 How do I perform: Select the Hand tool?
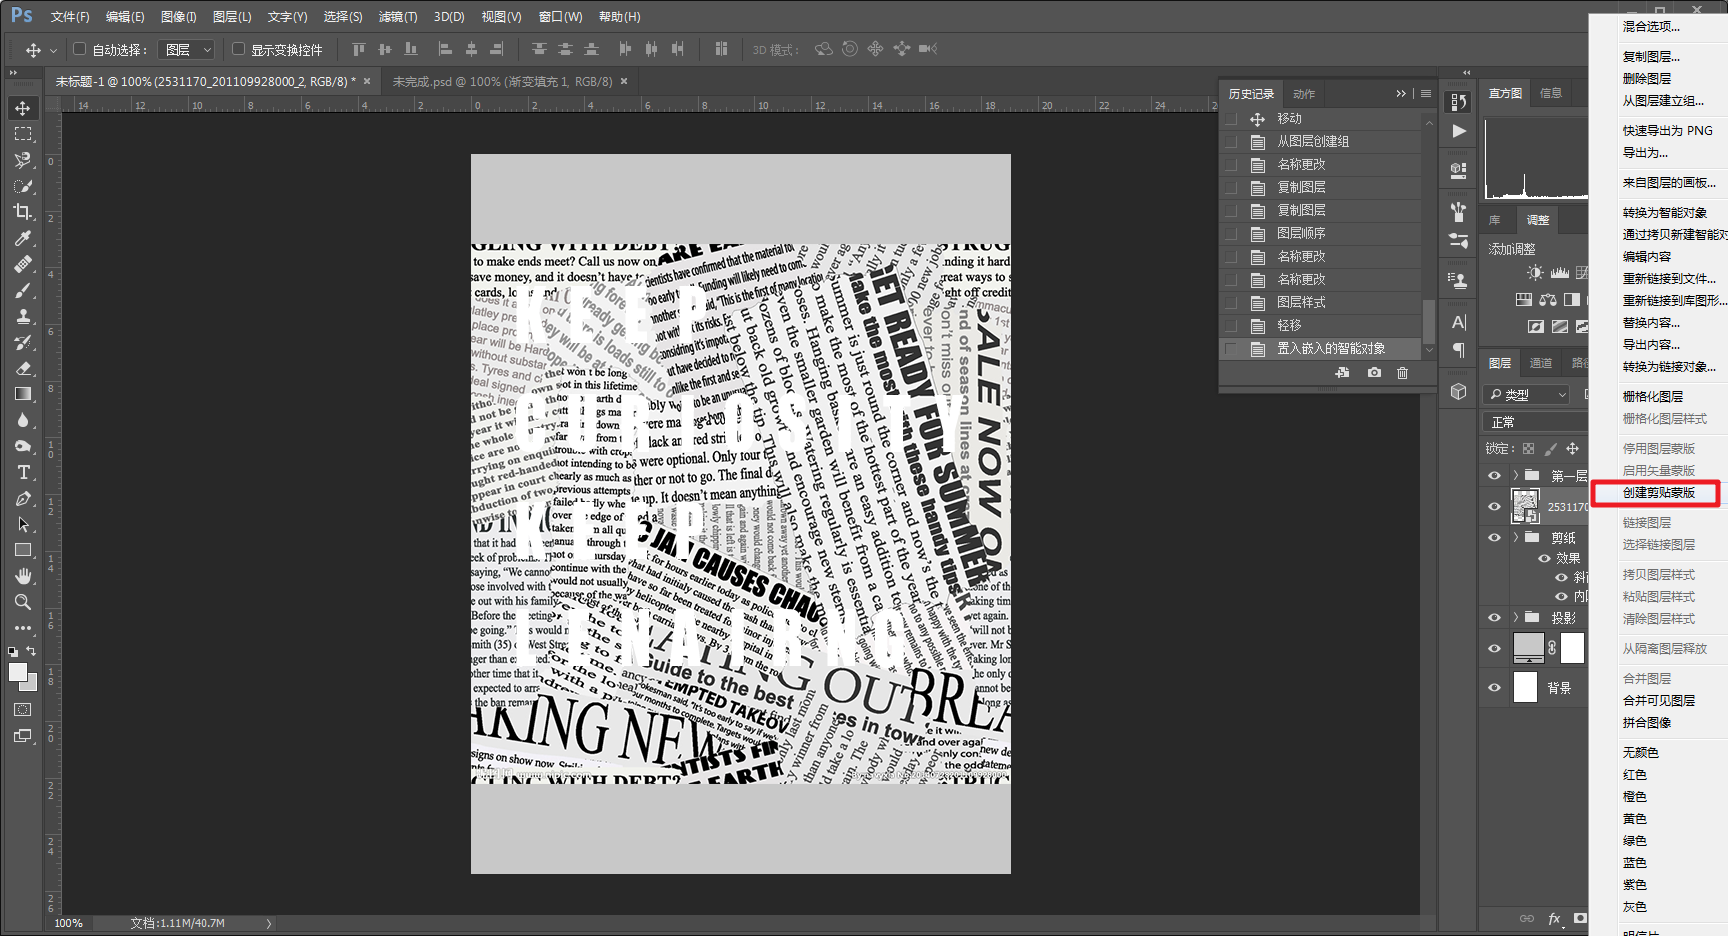[x=22, y=576]
